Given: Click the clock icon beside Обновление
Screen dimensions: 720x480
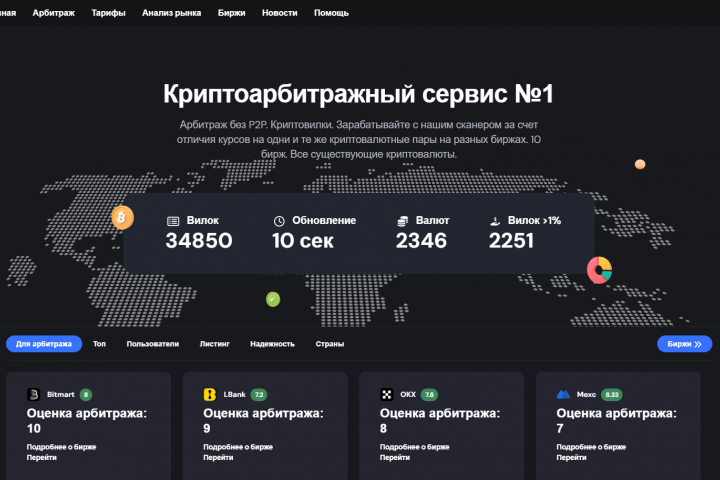Looking at the screenshot, I should pyautogui.click(x=279, y=221).
